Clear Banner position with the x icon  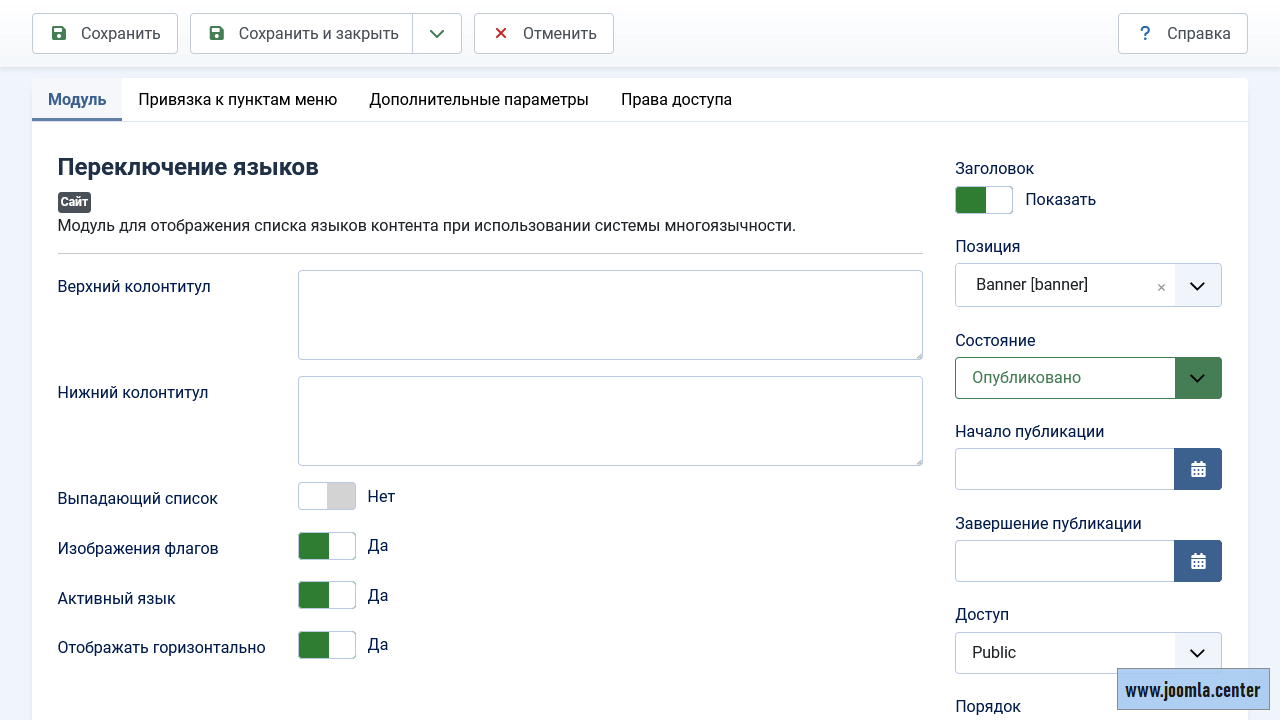click(1161, 287)
